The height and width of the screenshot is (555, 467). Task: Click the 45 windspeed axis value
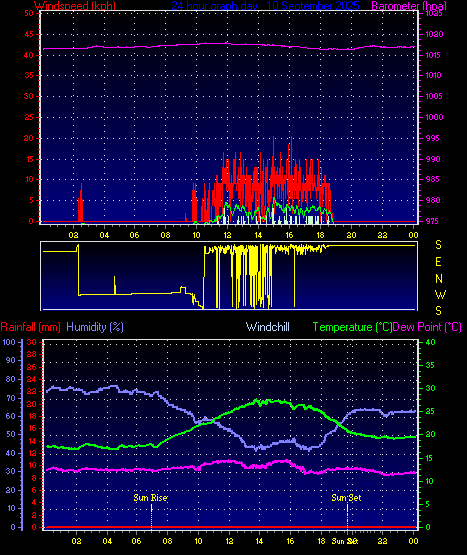point(29,34)
